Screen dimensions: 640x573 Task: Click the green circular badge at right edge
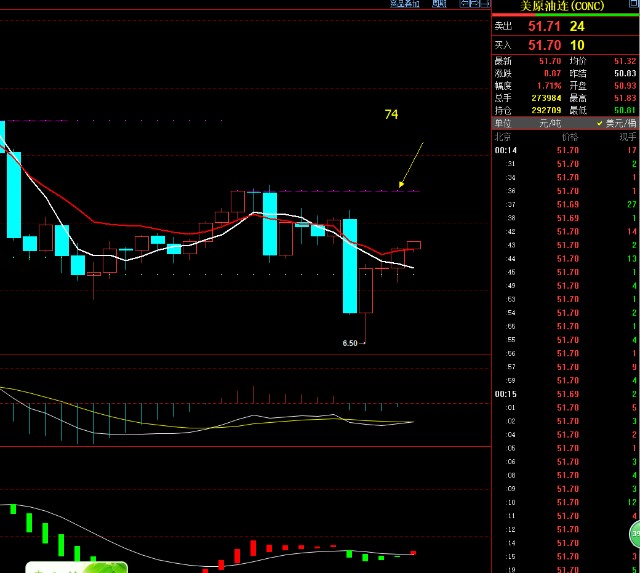[634, 533]
